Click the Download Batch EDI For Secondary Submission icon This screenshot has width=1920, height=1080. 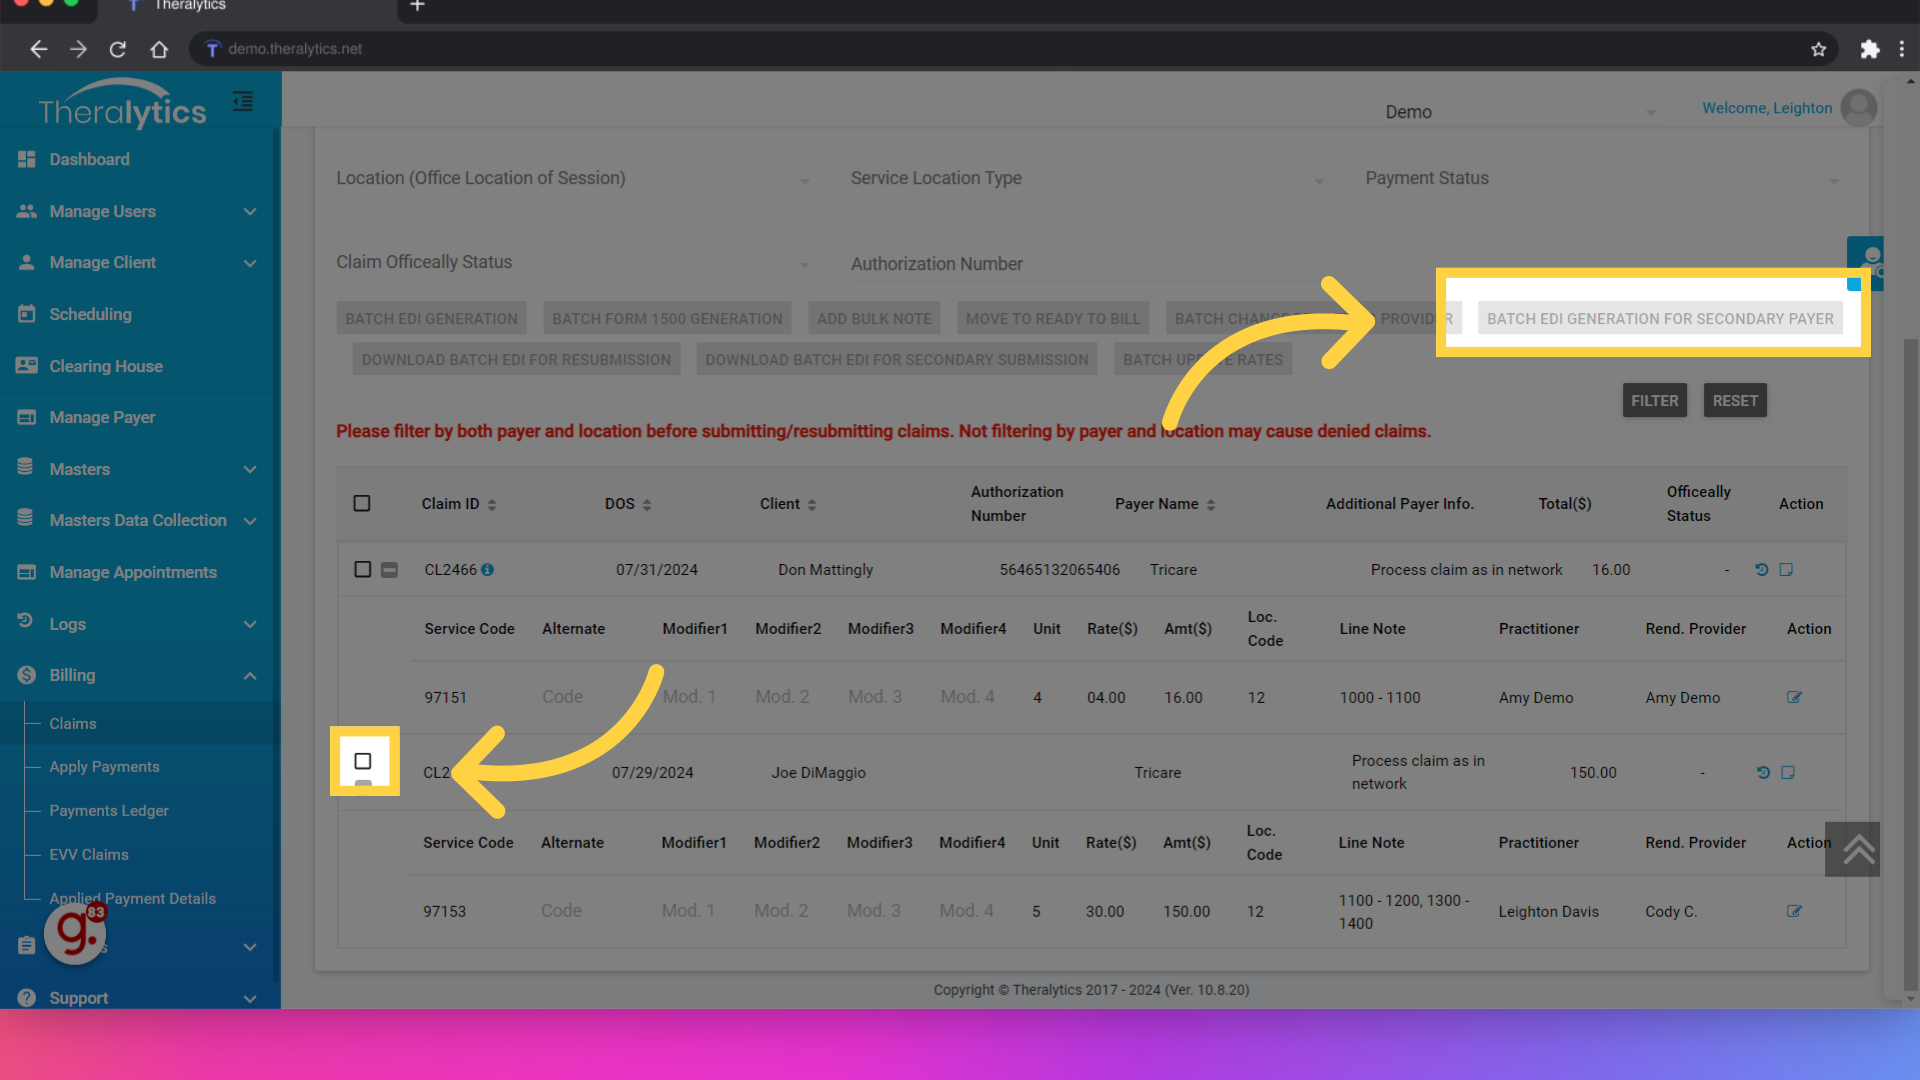pos(897,359)
